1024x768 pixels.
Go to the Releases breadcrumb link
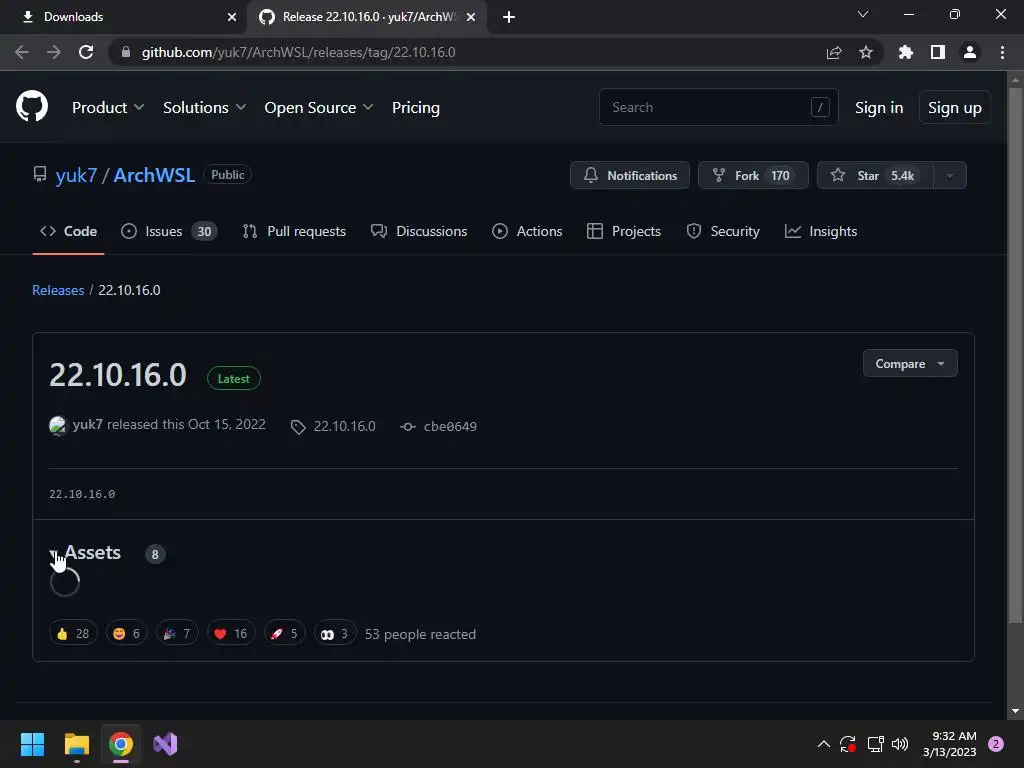point(58,290)
